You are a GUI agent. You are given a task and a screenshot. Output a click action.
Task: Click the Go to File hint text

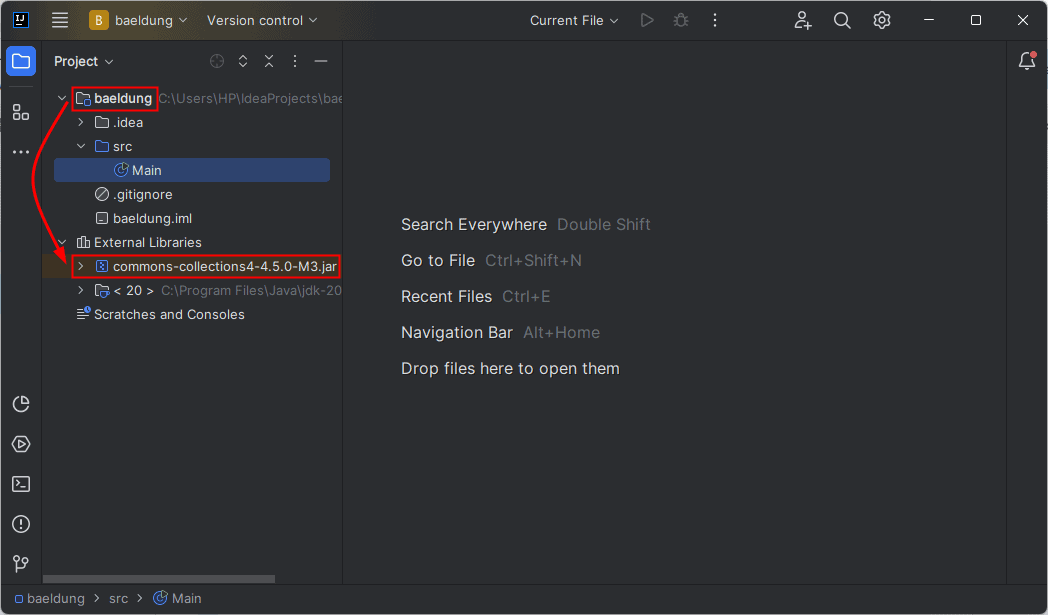(438, 261)
